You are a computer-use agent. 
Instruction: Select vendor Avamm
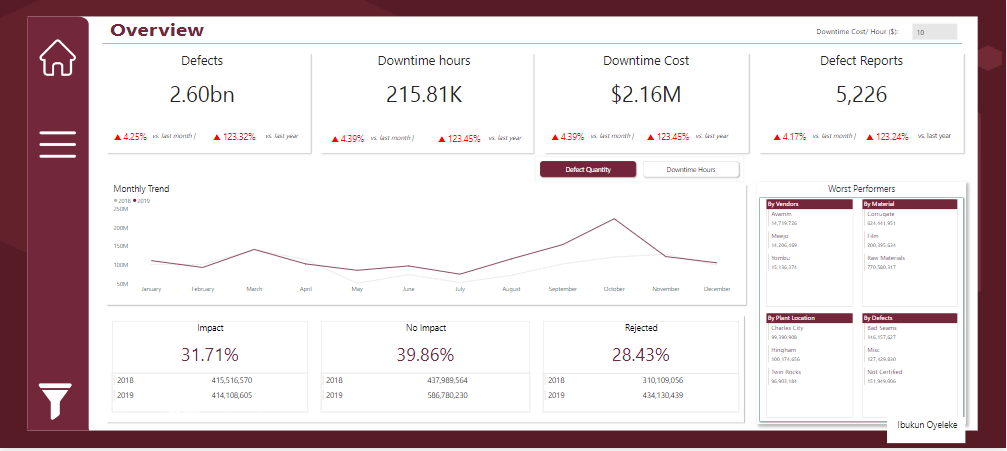point(782,214)
